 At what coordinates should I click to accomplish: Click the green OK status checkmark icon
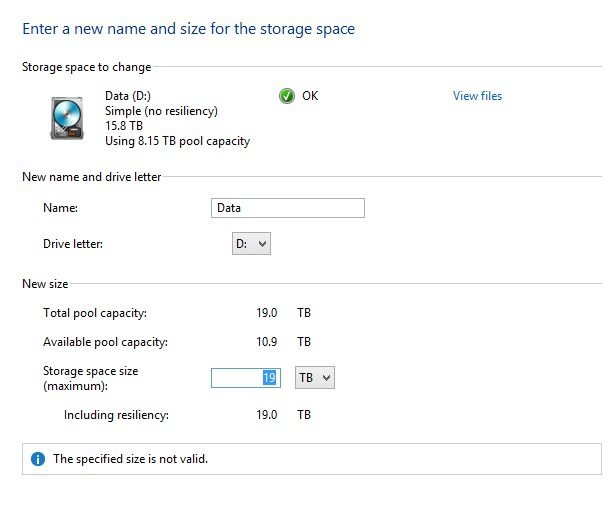coord(287,96)
